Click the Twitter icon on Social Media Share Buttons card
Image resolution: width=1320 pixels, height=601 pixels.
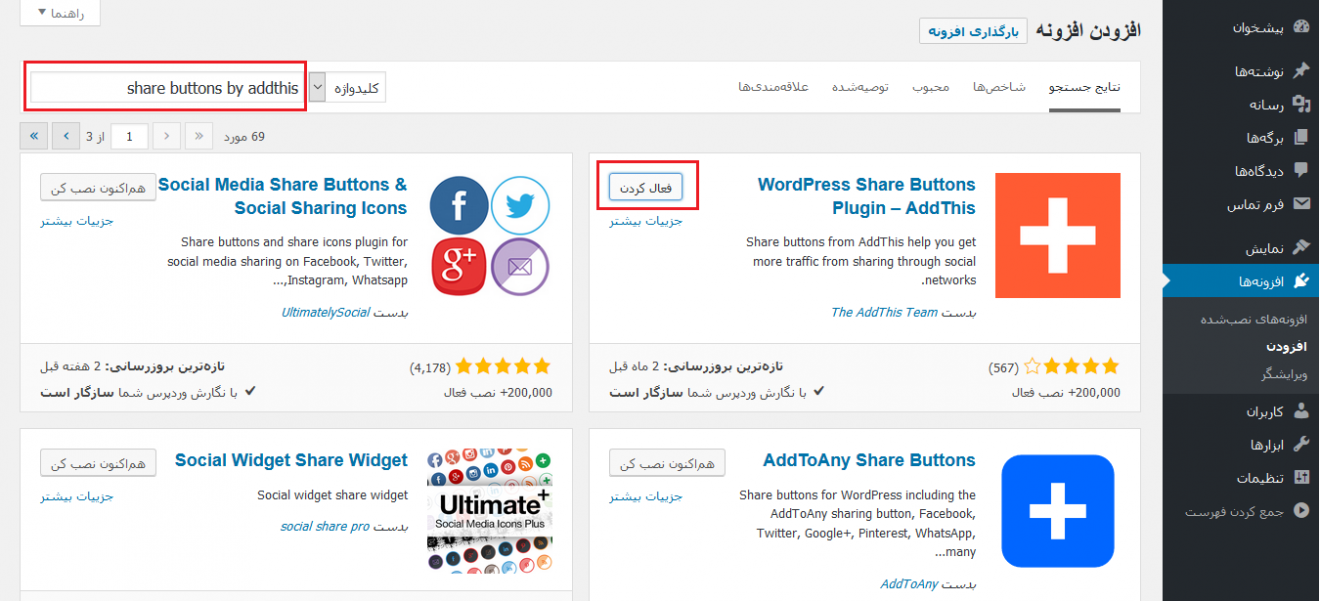coord(520,205)
